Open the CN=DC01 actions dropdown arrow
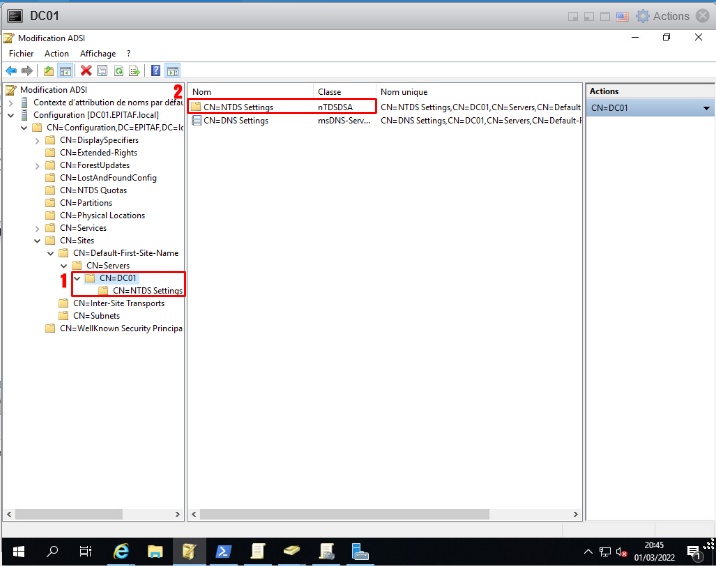Image resolution: width=716 pixels, height=566 pixels. coord(707,108)
